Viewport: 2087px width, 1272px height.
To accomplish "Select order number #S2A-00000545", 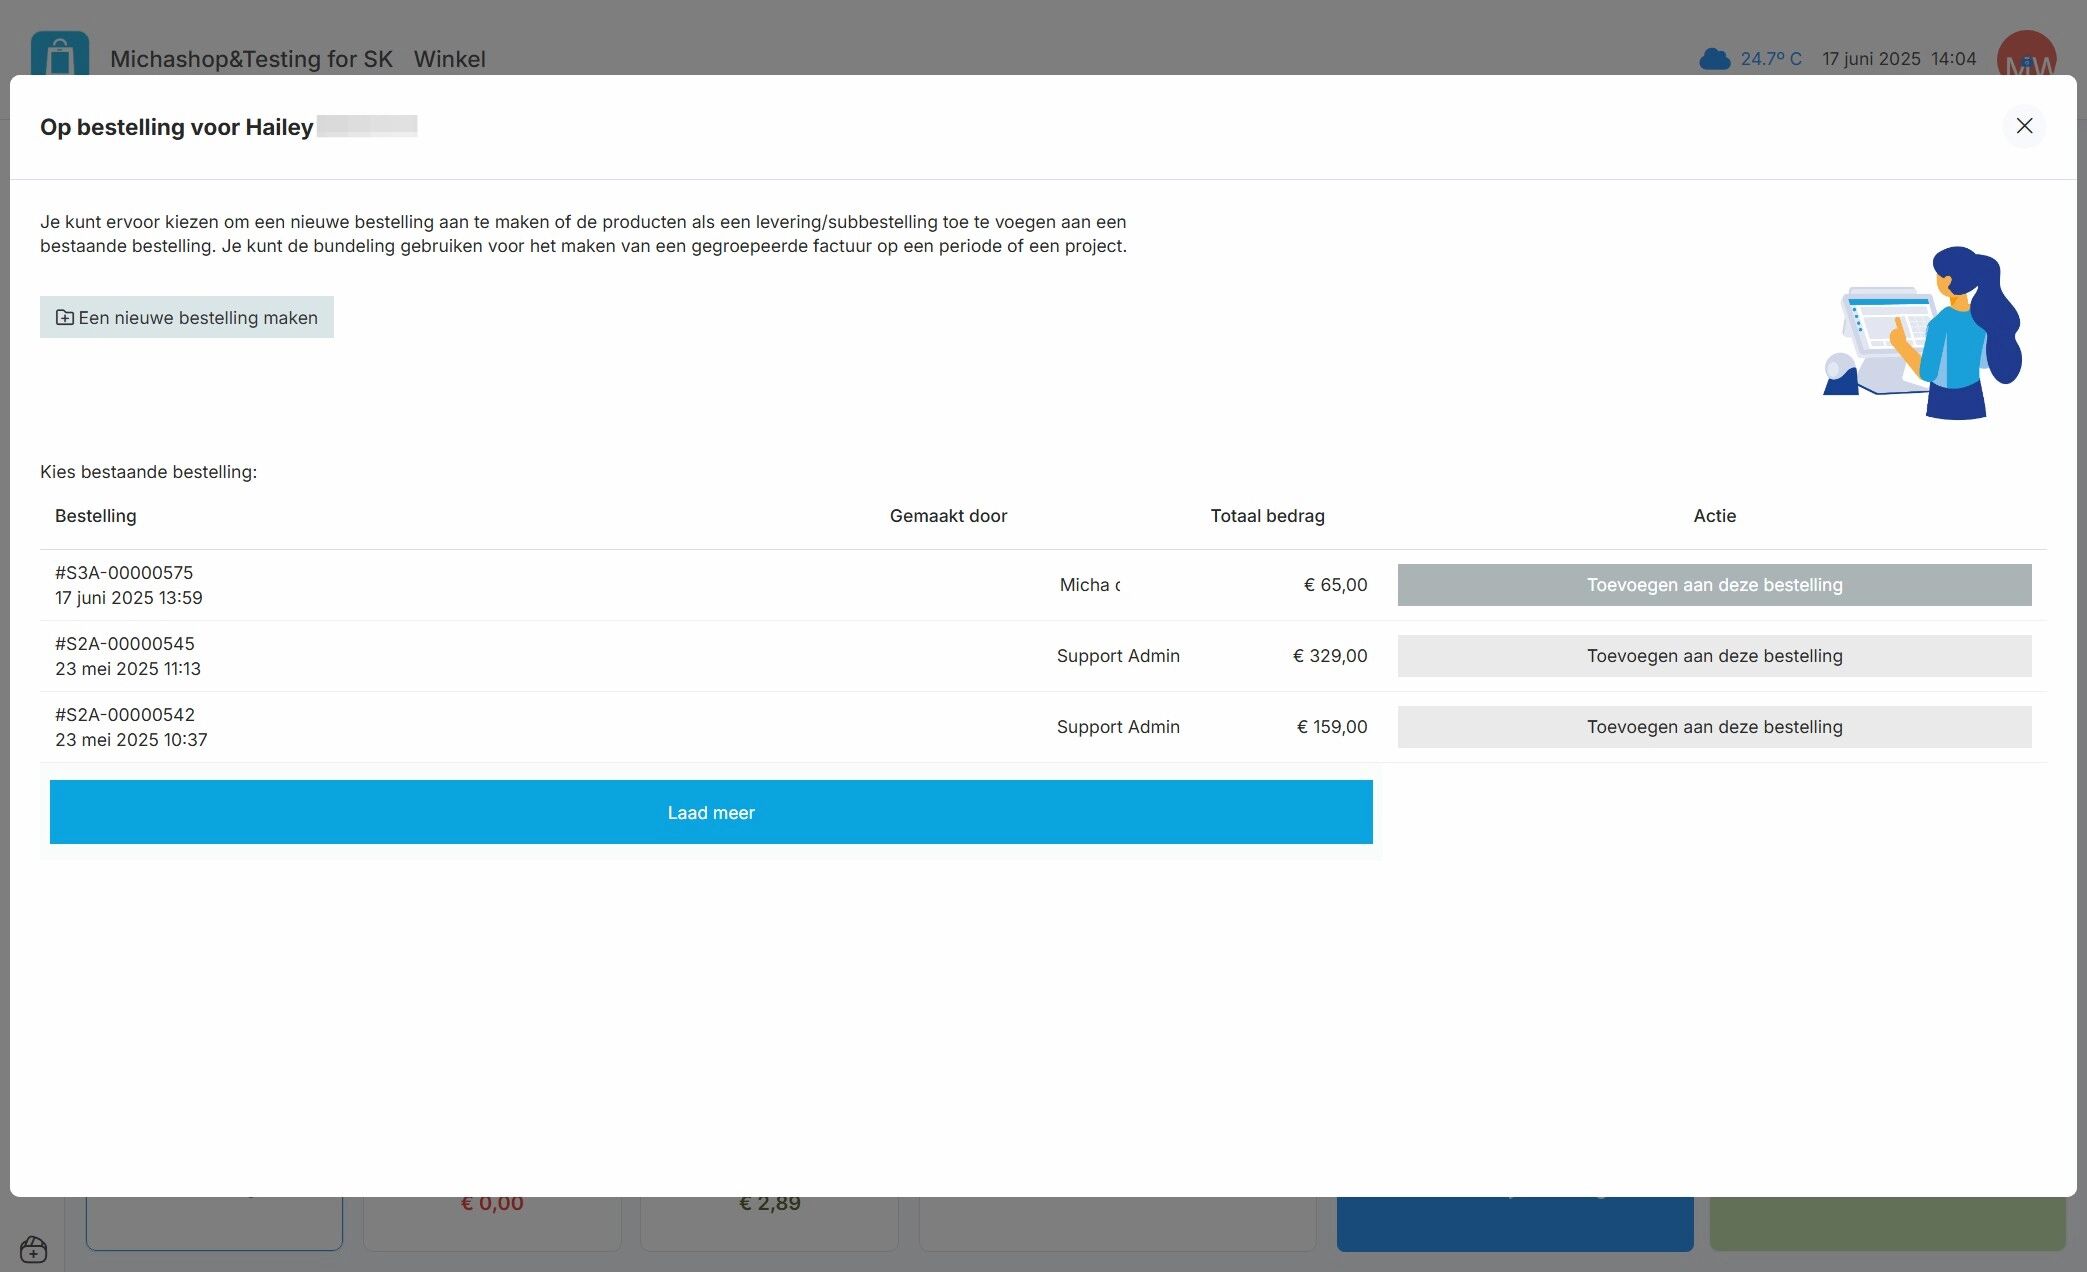I will [x=125, y=644].
